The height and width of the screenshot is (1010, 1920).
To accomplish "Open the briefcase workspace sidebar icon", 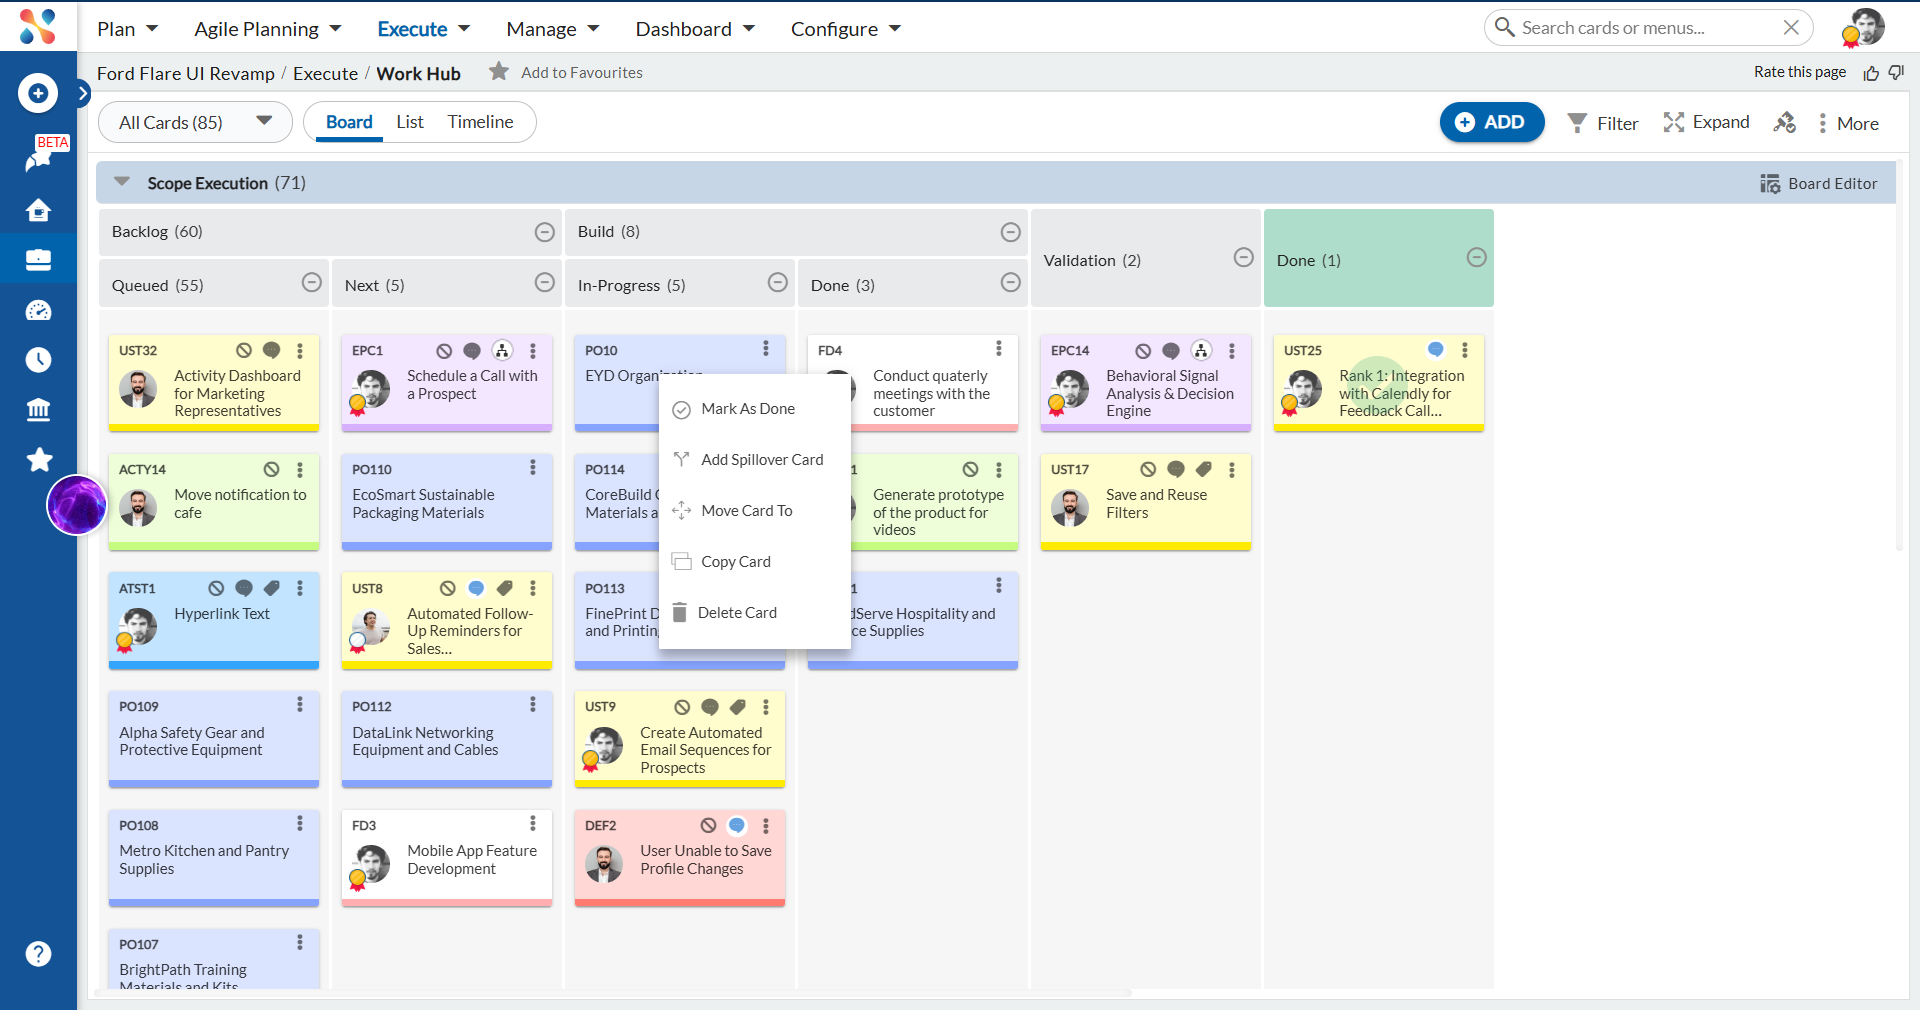I will coord(38,260).
